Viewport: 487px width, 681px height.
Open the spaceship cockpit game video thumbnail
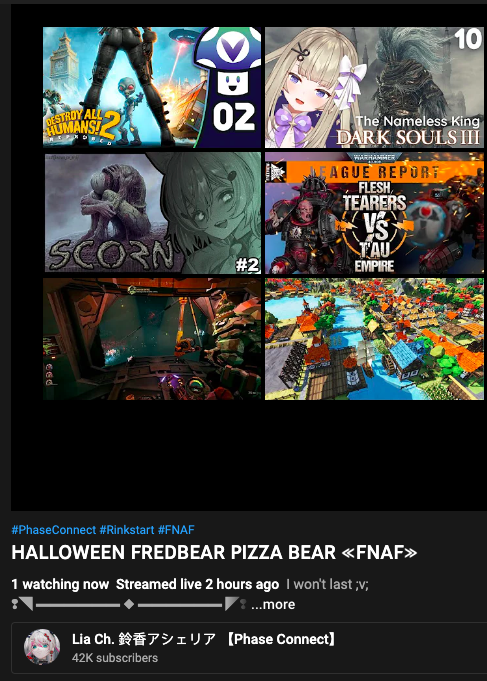coord(152,339)
